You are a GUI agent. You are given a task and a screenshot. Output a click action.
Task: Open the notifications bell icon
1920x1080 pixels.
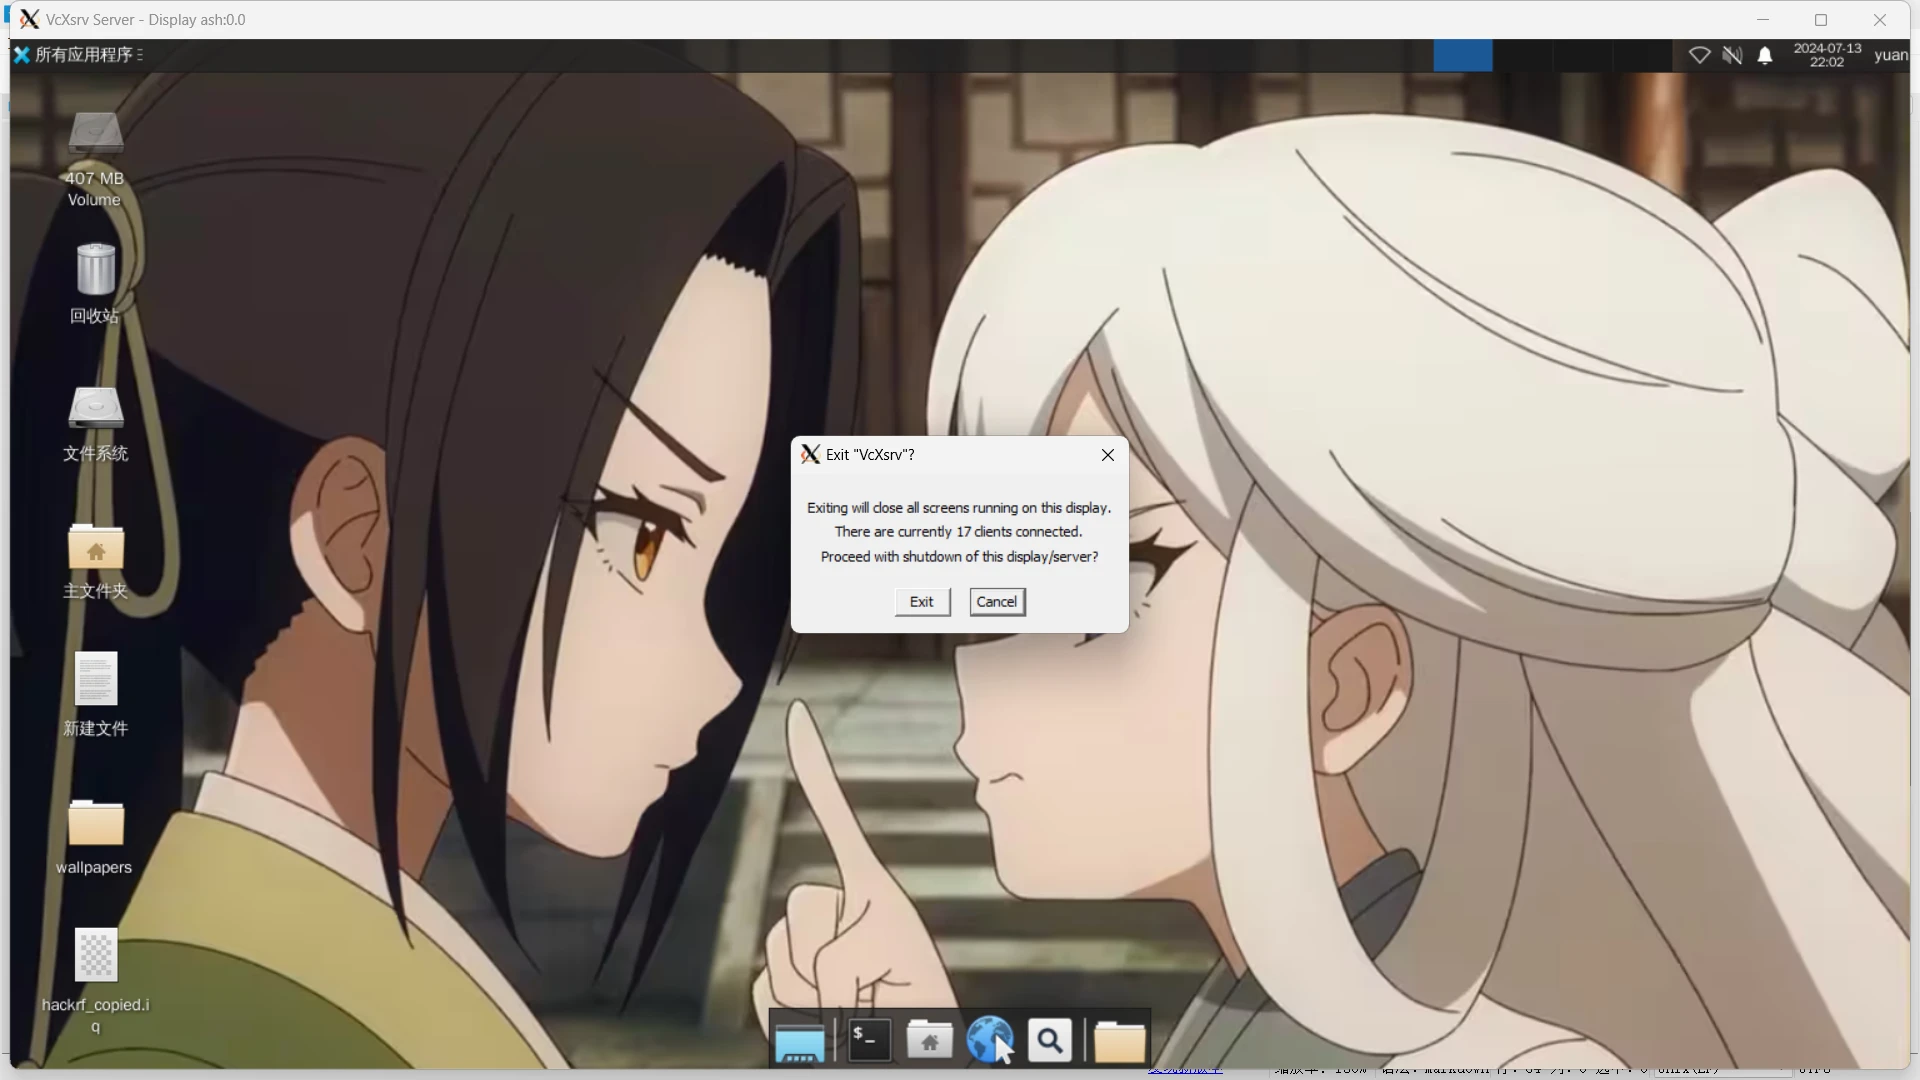coord(1765,55)
